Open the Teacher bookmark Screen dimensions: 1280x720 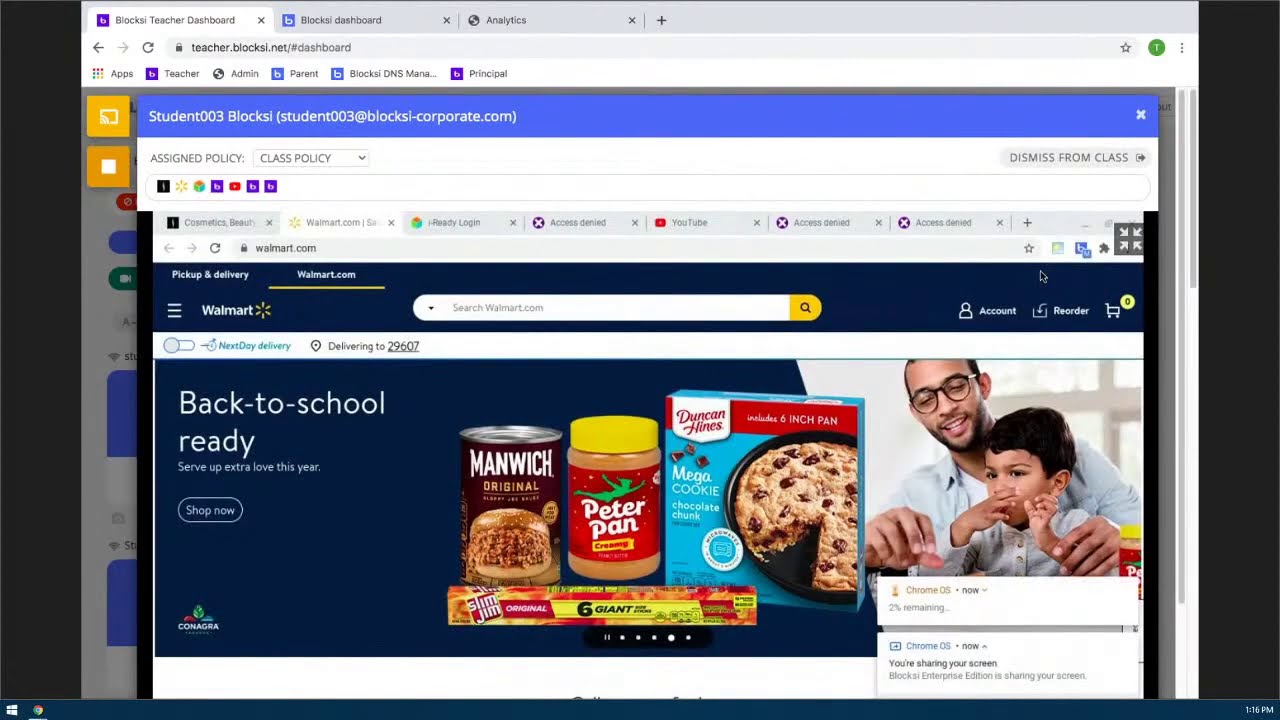coord(173,74)
